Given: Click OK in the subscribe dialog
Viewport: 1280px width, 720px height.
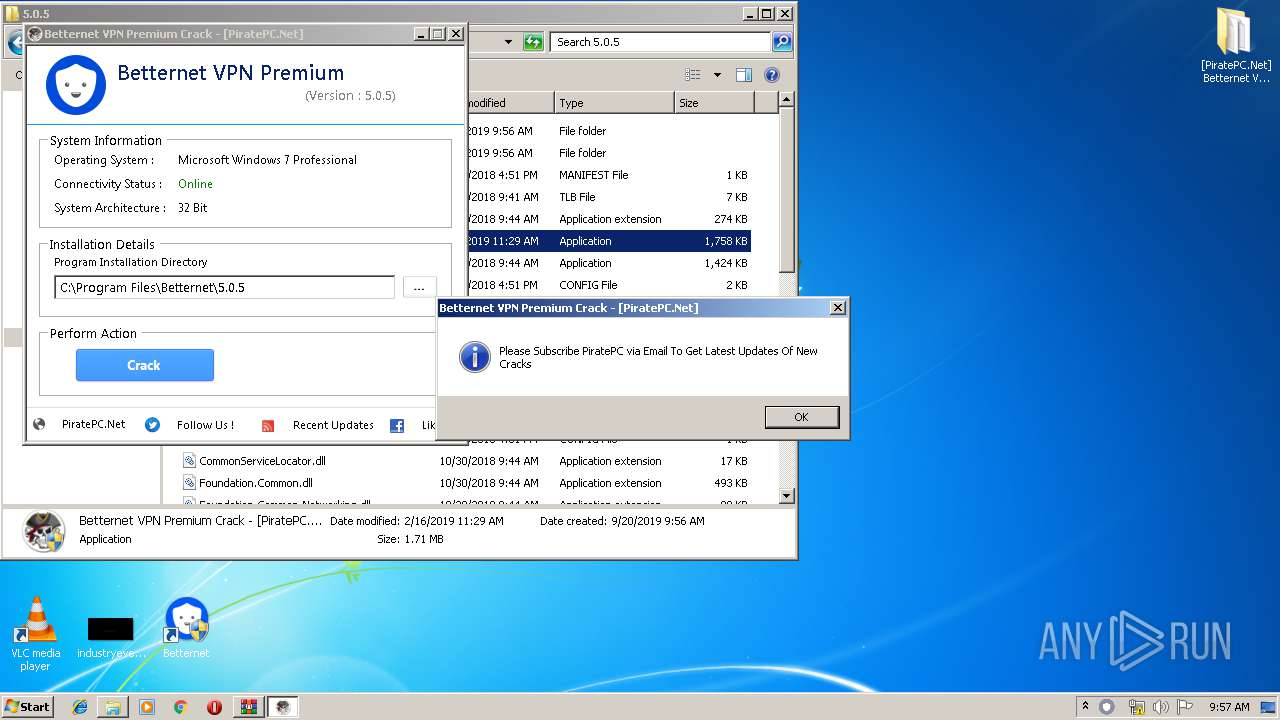Looking at the screenshot, I should pyautogui.click(x=801, y=417).
